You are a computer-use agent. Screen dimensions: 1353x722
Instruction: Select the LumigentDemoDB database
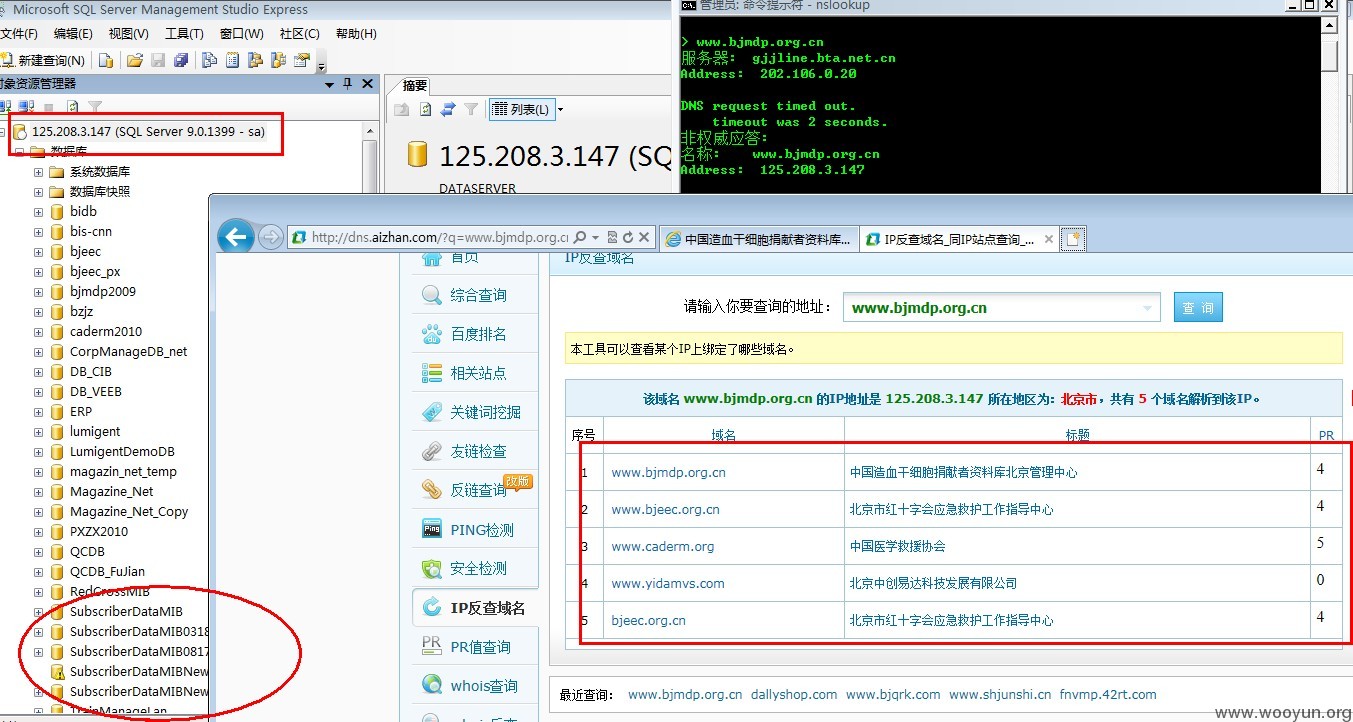tap(122, 452)
